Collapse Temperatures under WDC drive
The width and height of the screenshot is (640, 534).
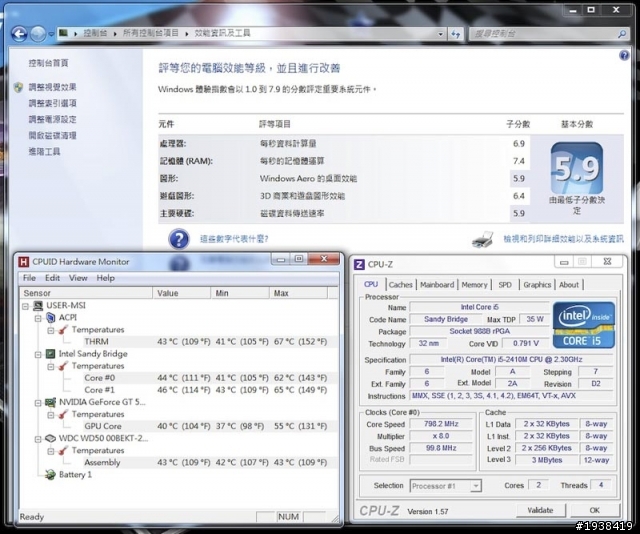(51, 451)
